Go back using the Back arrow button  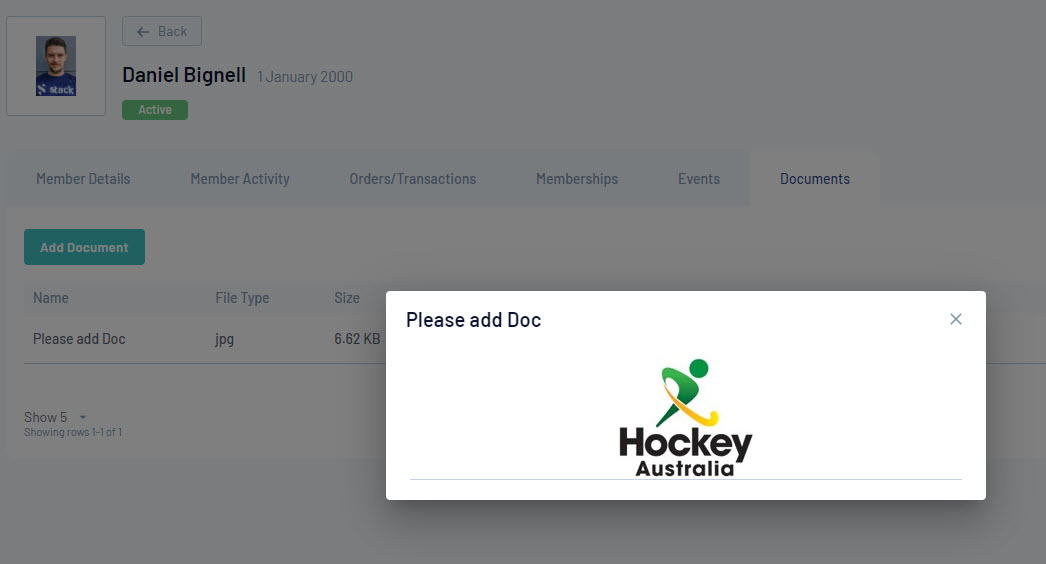click(161, 31)
